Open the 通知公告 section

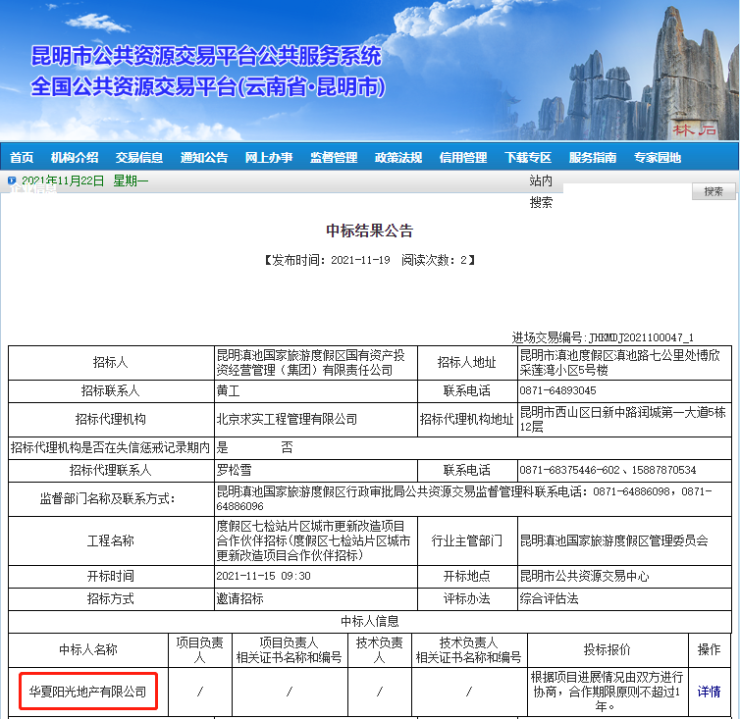[x=204, y=157]
